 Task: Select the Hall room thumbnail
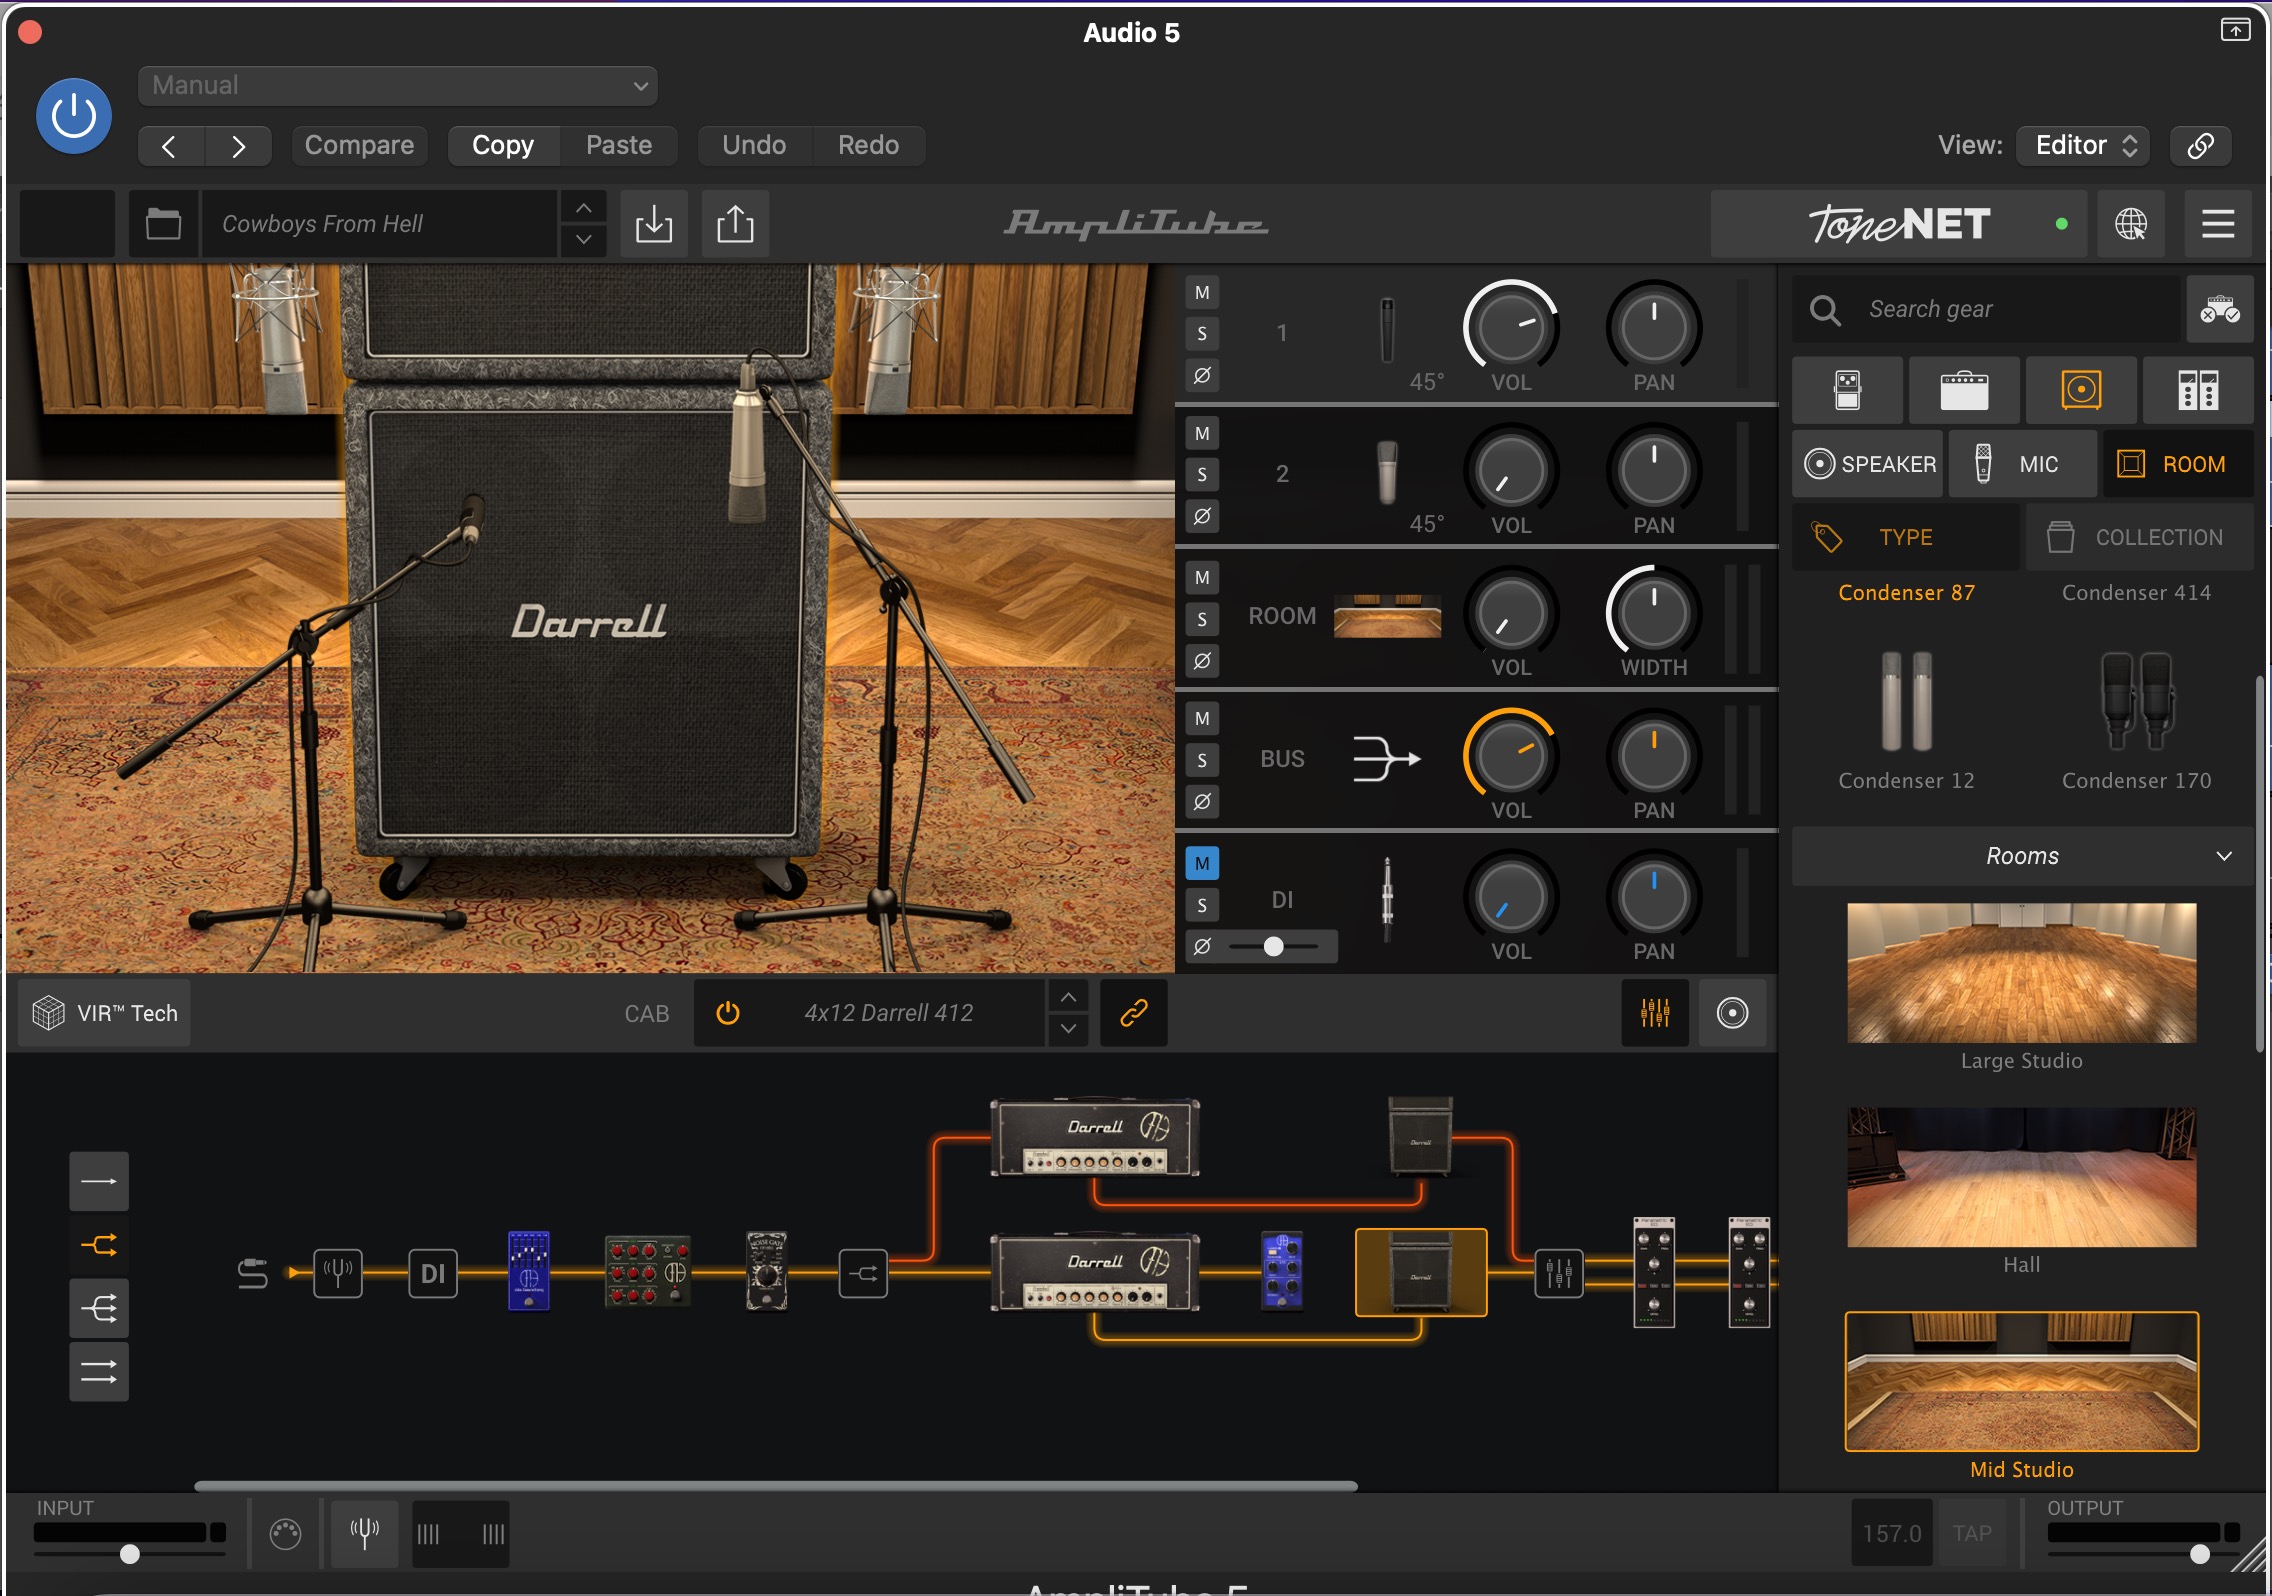[2022, 1177]
